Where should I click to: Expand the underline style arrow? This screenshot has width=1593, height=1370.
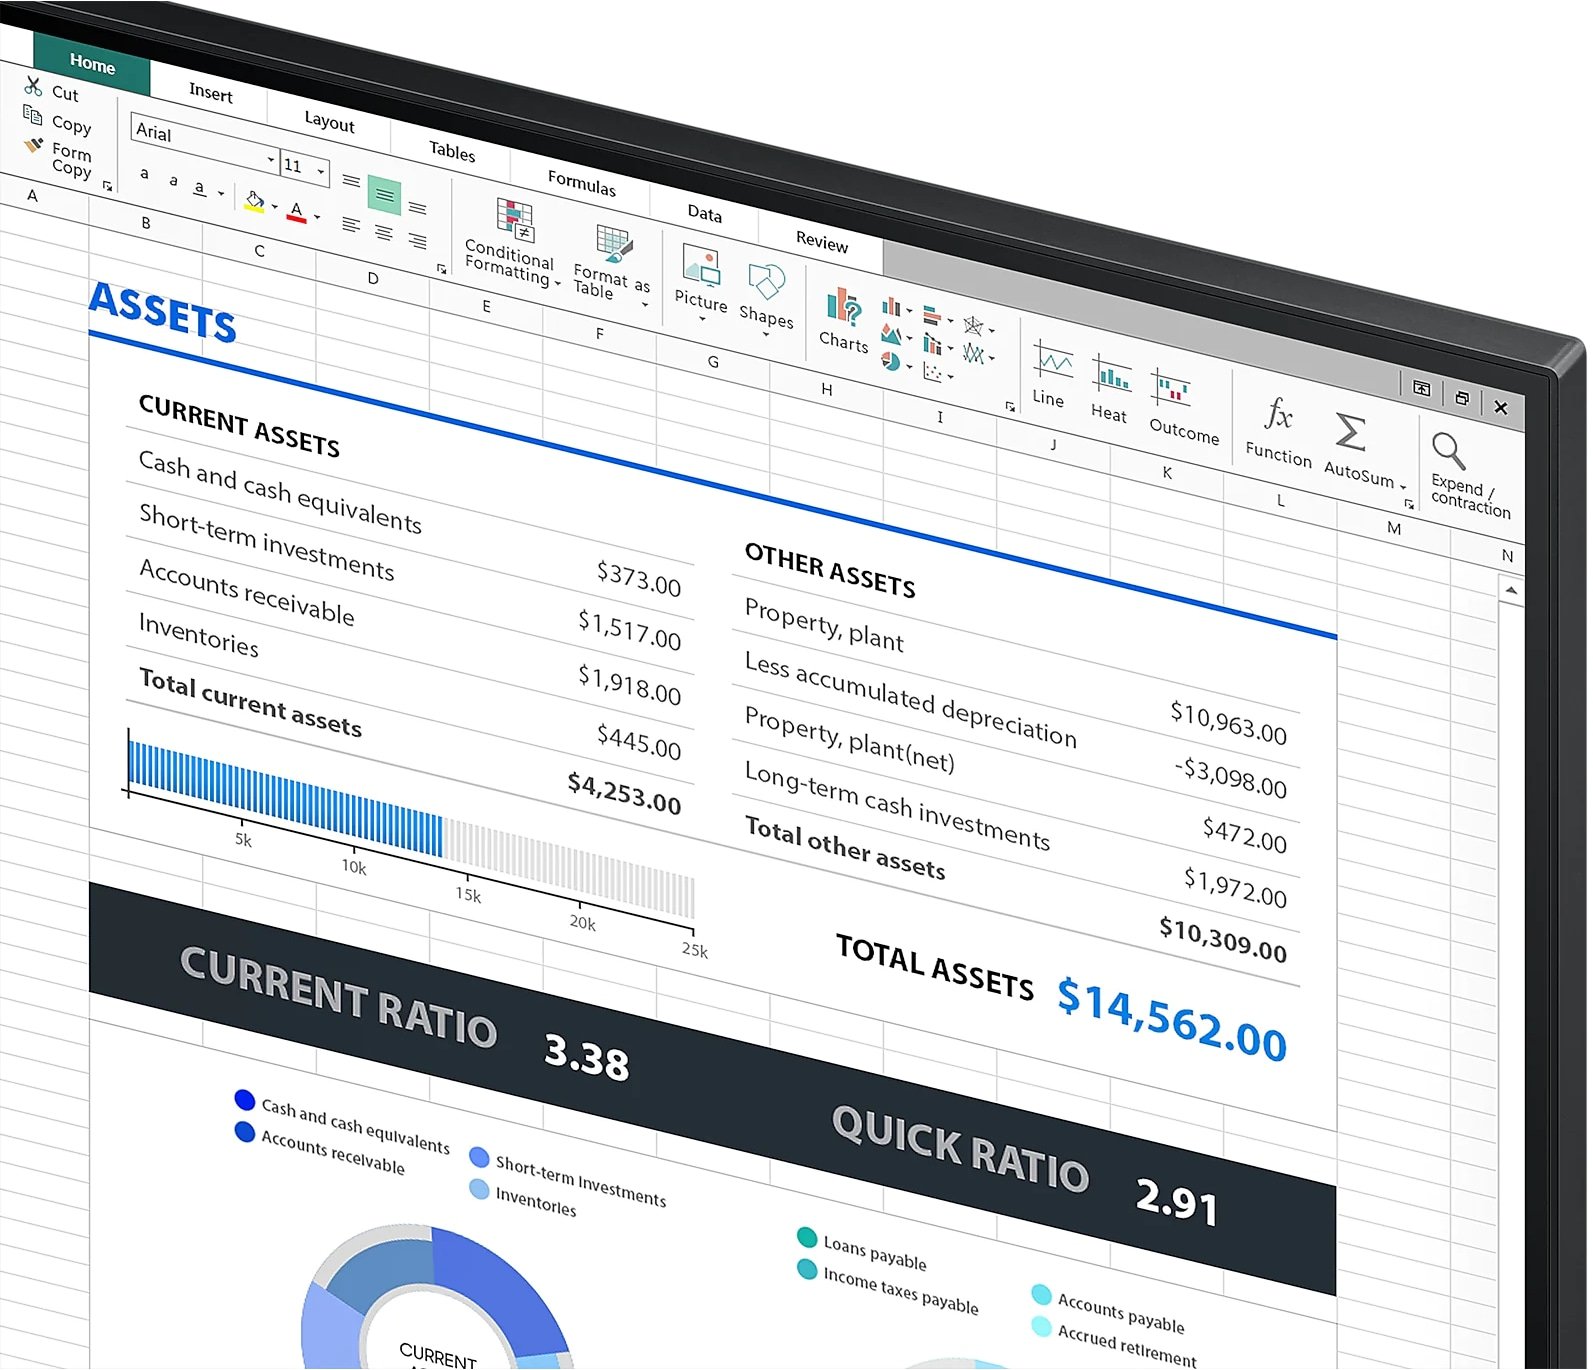[x=221, y=193]
